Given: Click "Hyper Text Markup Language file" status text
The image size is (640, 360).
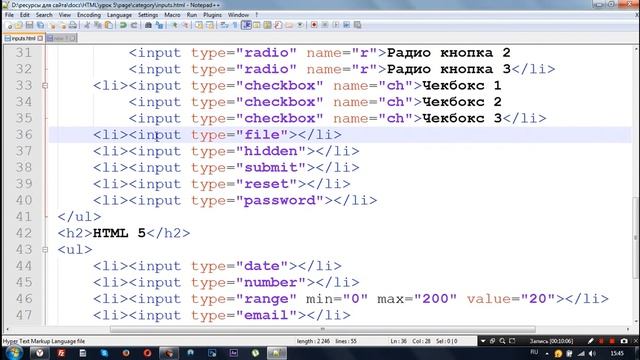Looking at the screenshot, I should 44,341.
